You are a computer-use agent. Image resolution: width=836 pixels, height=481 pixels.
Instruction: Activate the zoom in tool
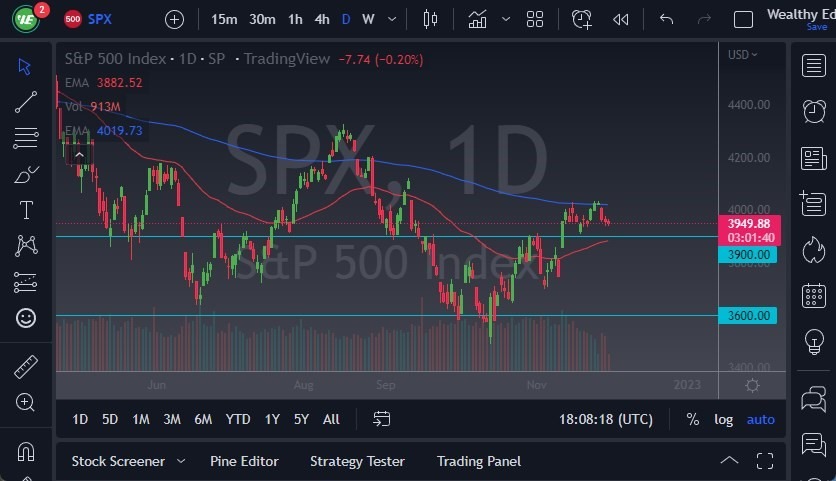[x=25, y=402]
